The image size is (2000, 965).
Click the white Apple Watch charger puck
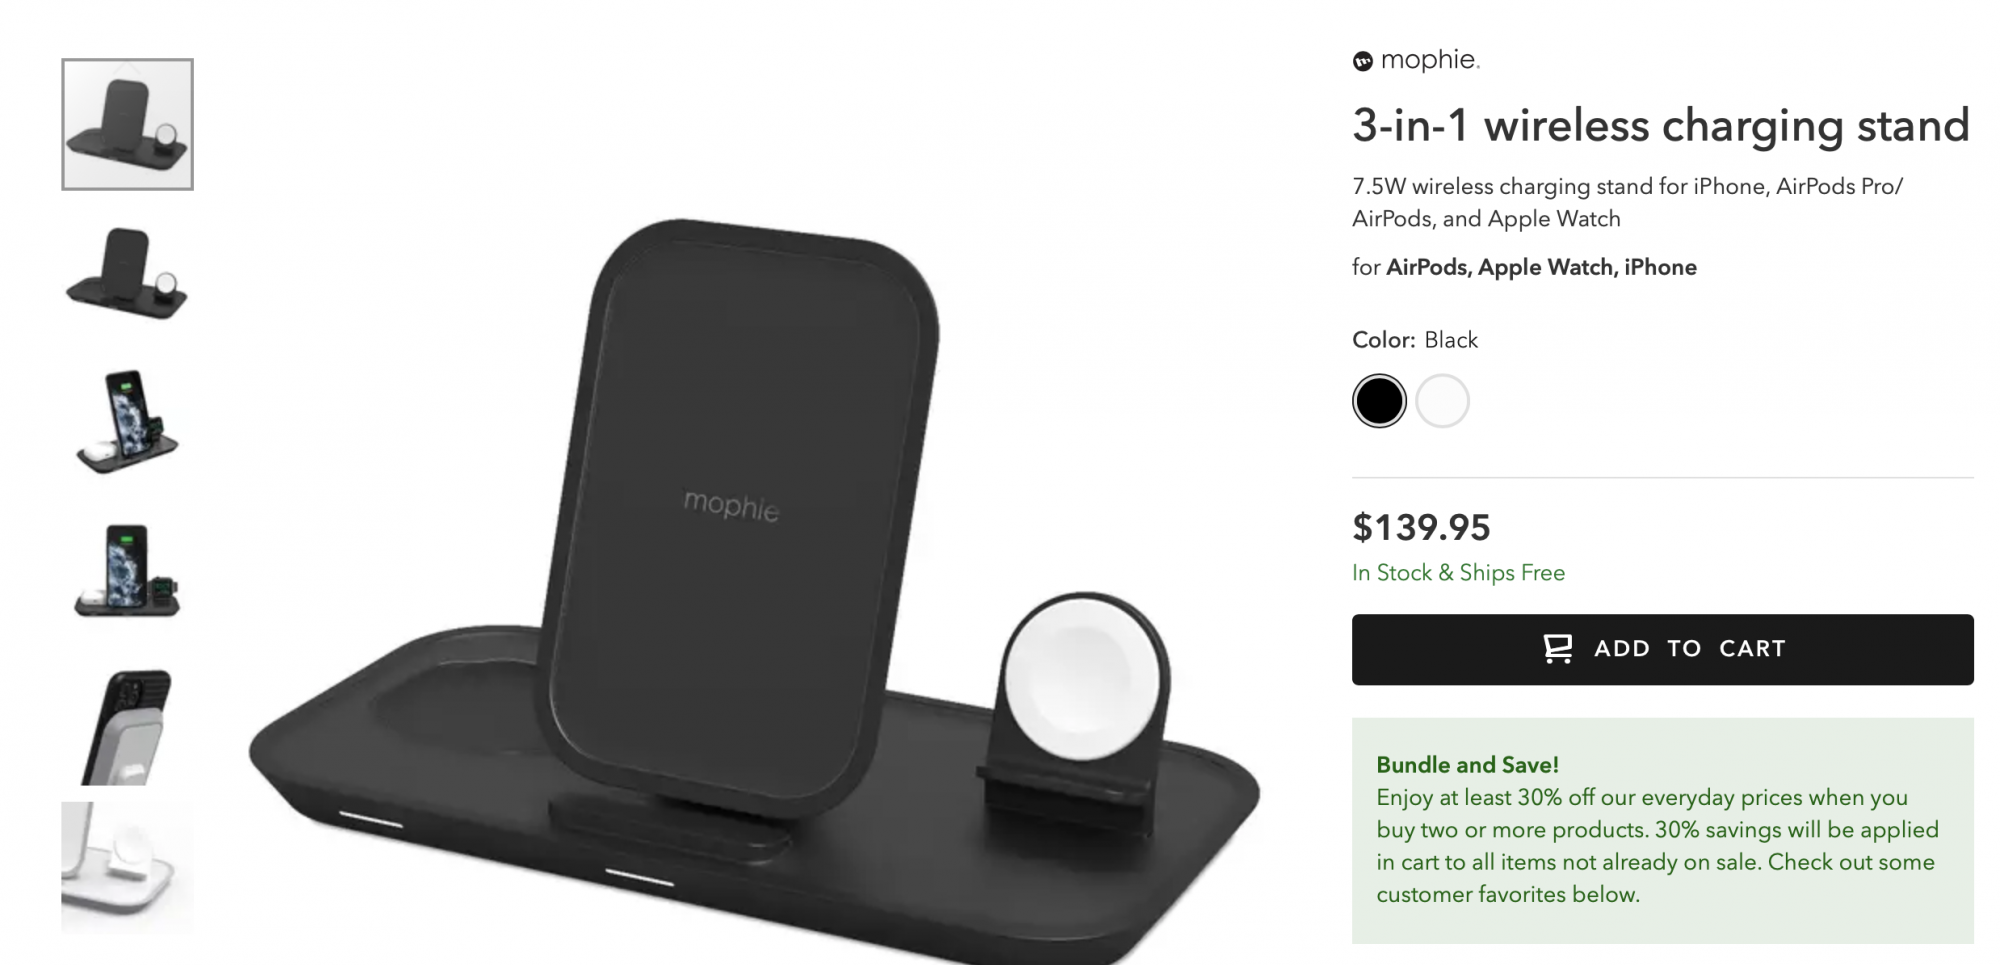pos(1083,679)
